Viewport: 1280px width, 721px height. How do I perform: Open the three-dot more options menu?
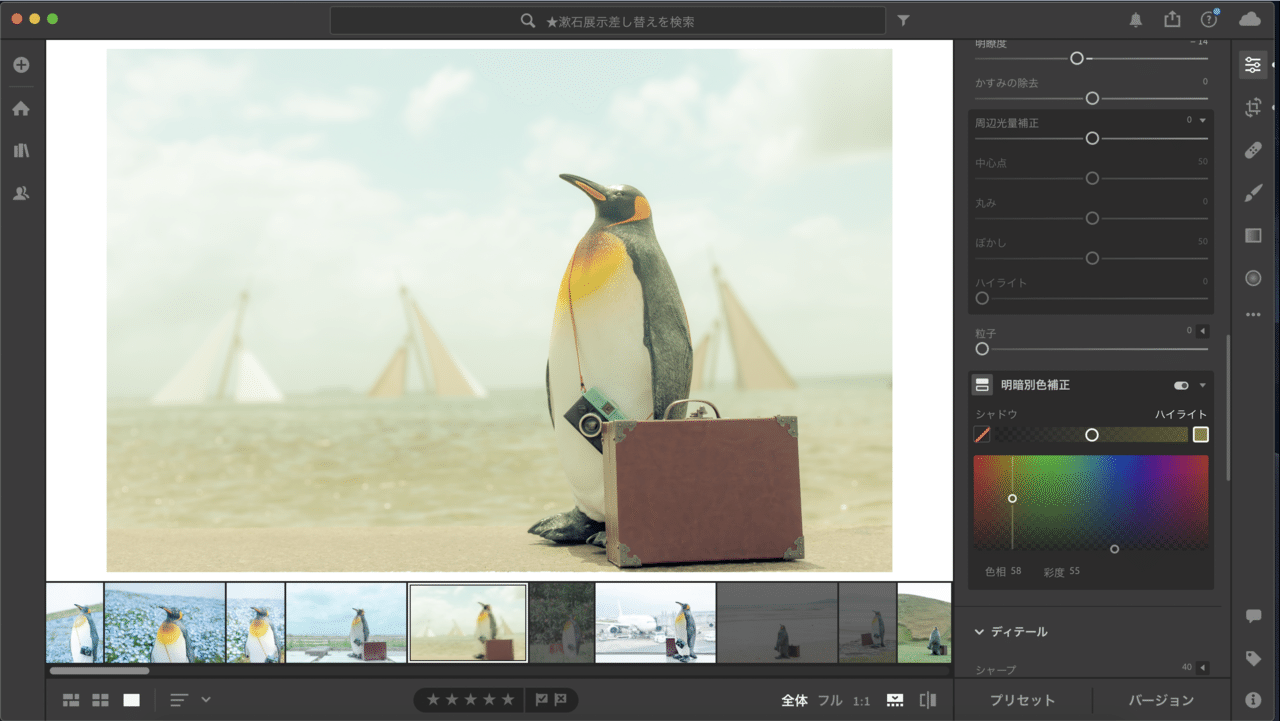click(x=1252, y=315)
